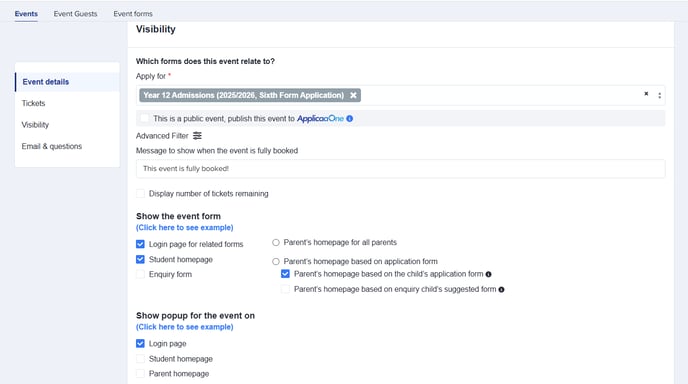
Task: Remove the Year 12 Admissions tag
Action: (x=353, y=95)
